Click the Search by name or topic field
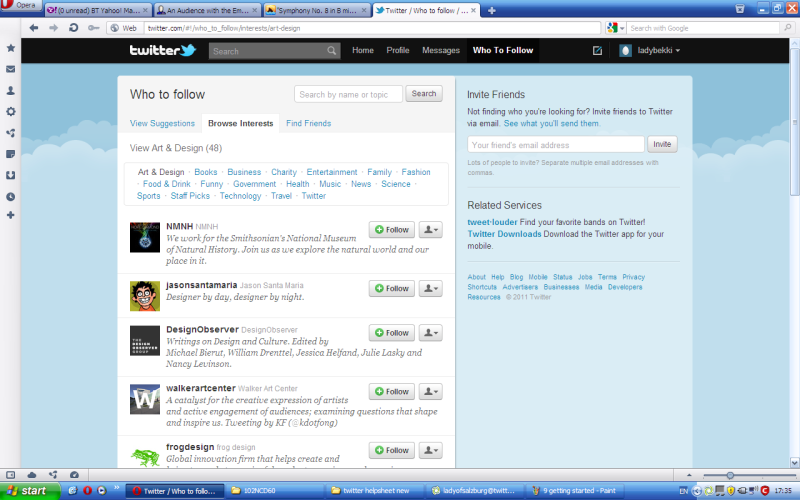This screenshot has width=800, height=500. tap(348, 94)
